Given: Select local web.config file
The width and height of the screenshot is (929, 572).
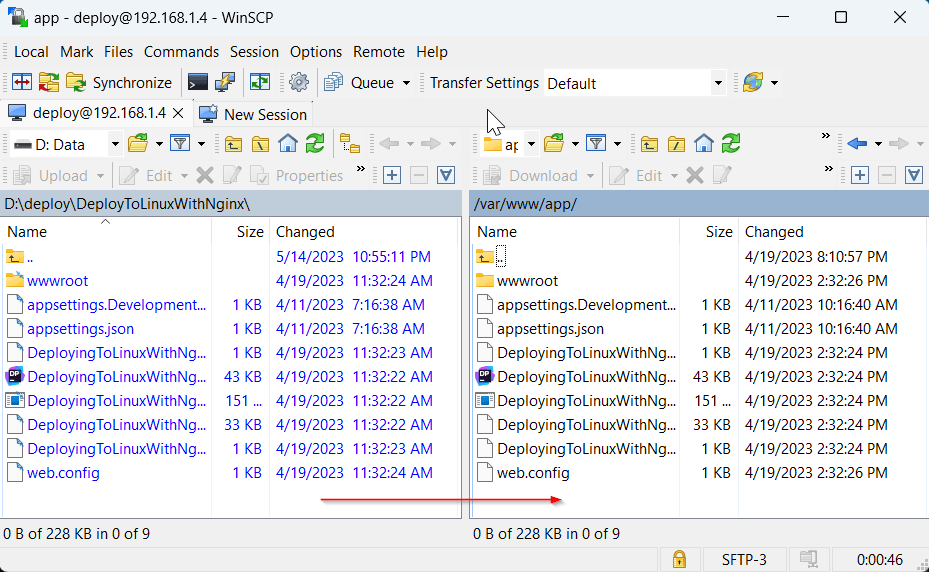Looking at the screenshot, I should coord(63,473).
